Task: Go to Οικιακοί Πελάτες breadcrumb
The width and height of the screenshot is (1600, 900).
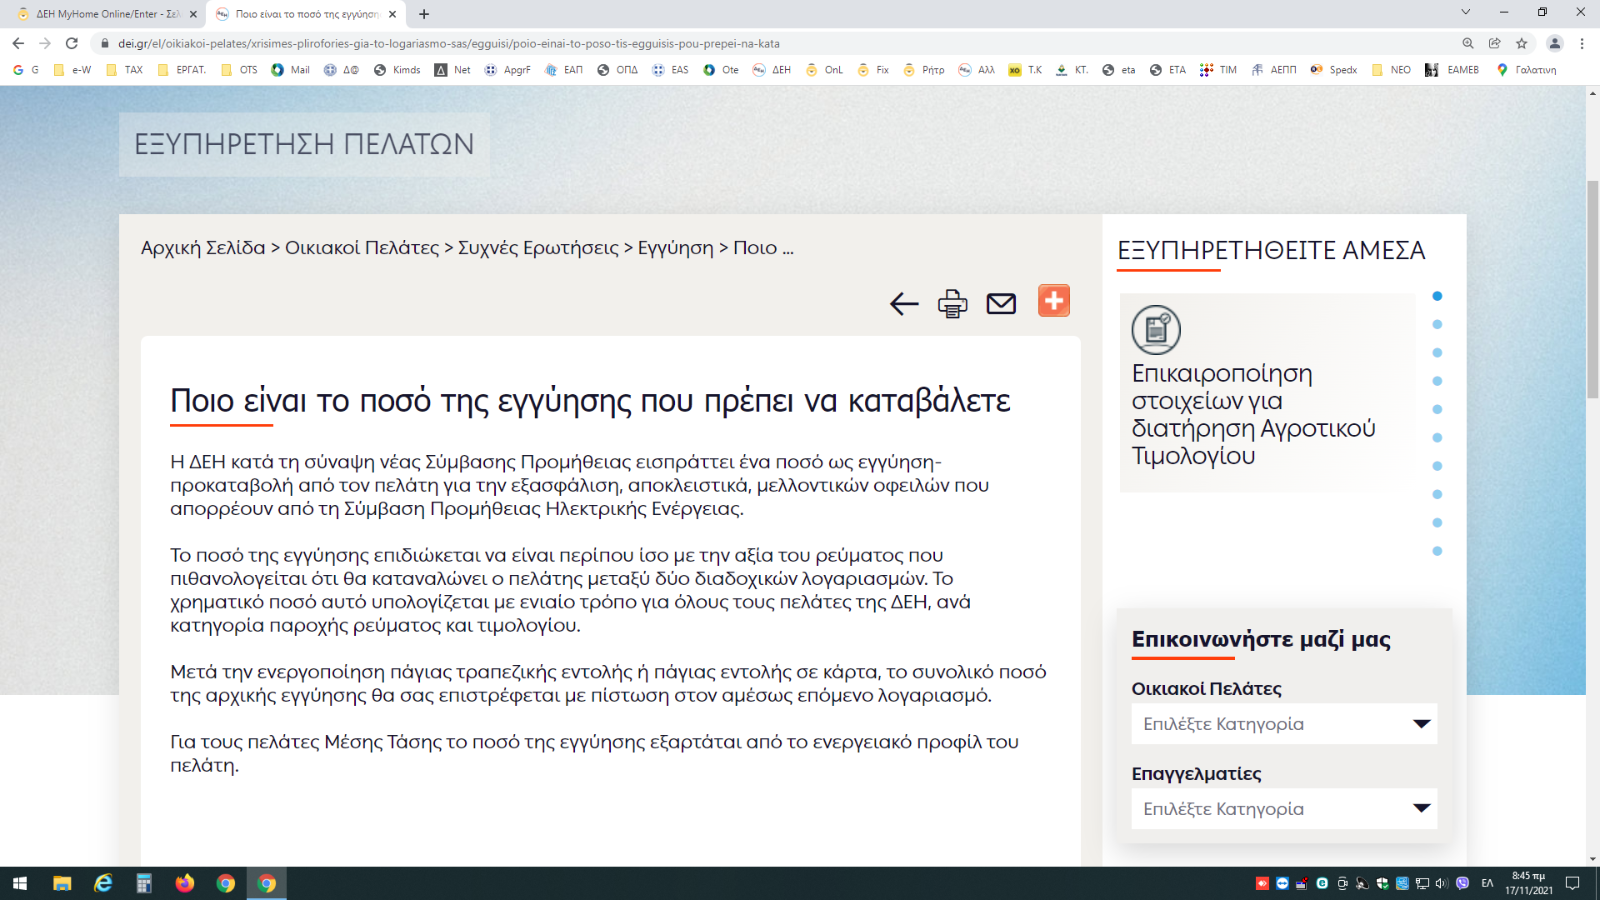Action: coord(362,248)
